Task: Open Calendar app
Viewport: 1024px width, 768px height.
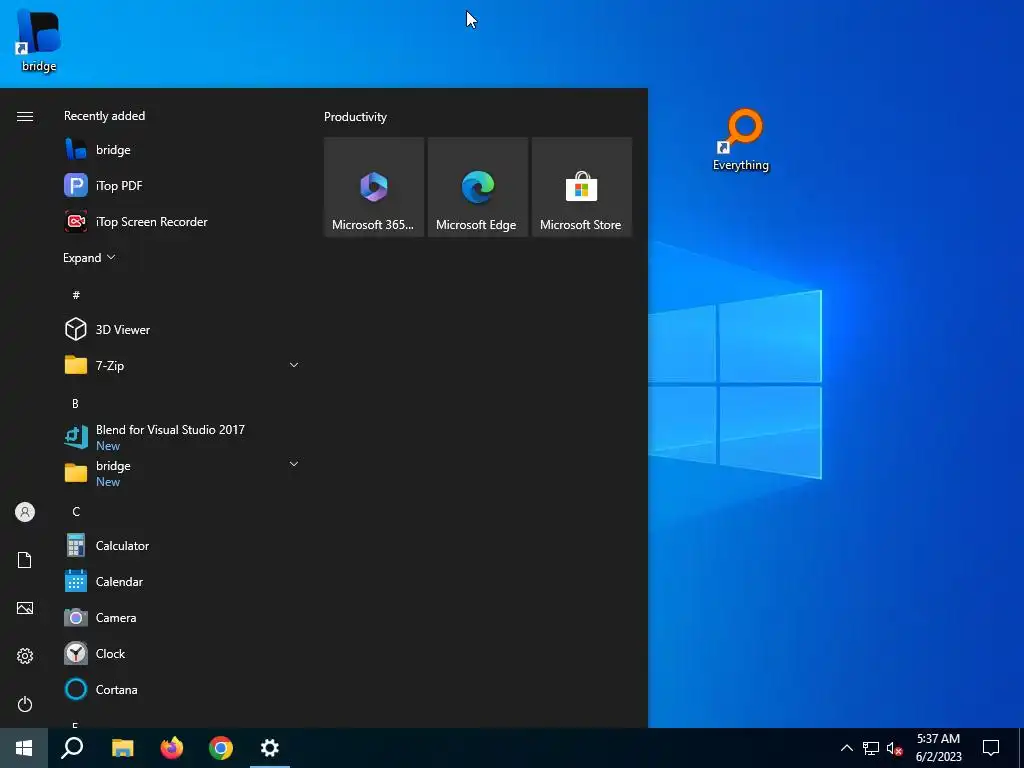Action: coord(182,581)
